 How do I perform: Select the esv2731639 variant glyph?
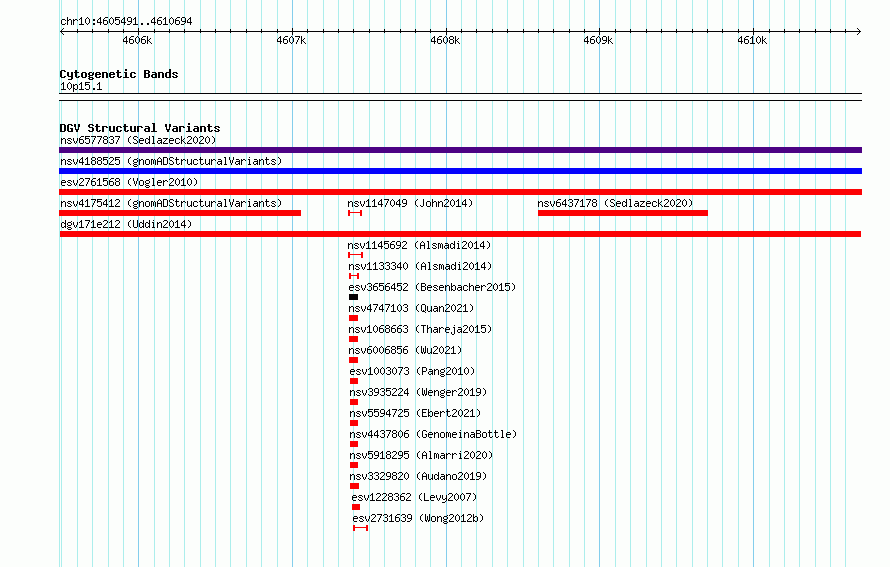click(x=360, y=528)
